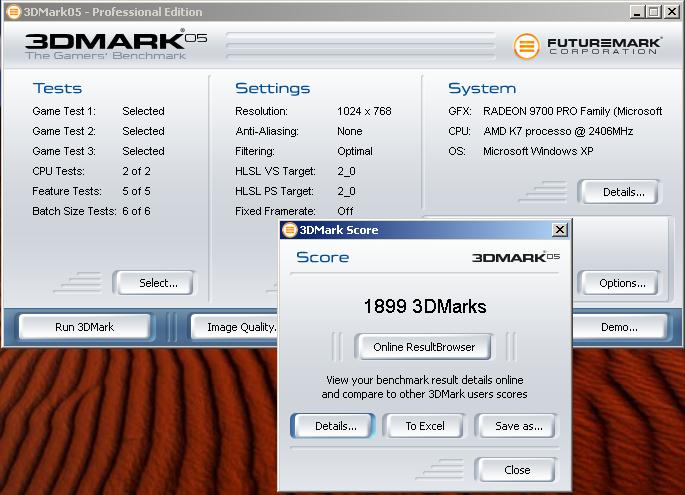
Task: Click the Game Test 1 'Selected' value
Action: tap(143, 111)
